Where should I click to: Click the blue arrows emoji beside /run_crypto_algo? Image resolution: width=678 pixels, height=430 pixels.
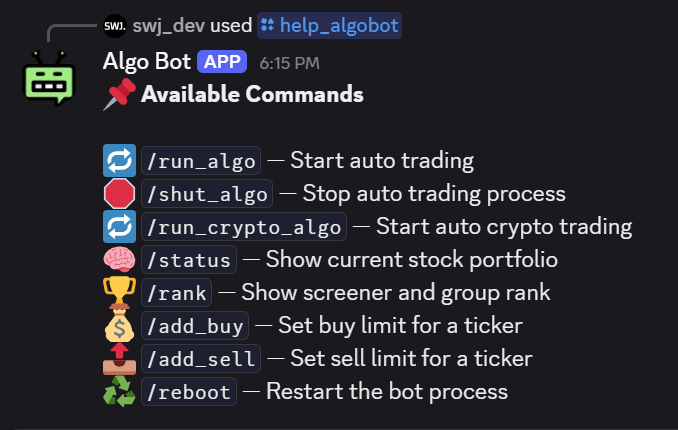coord(119,226)
